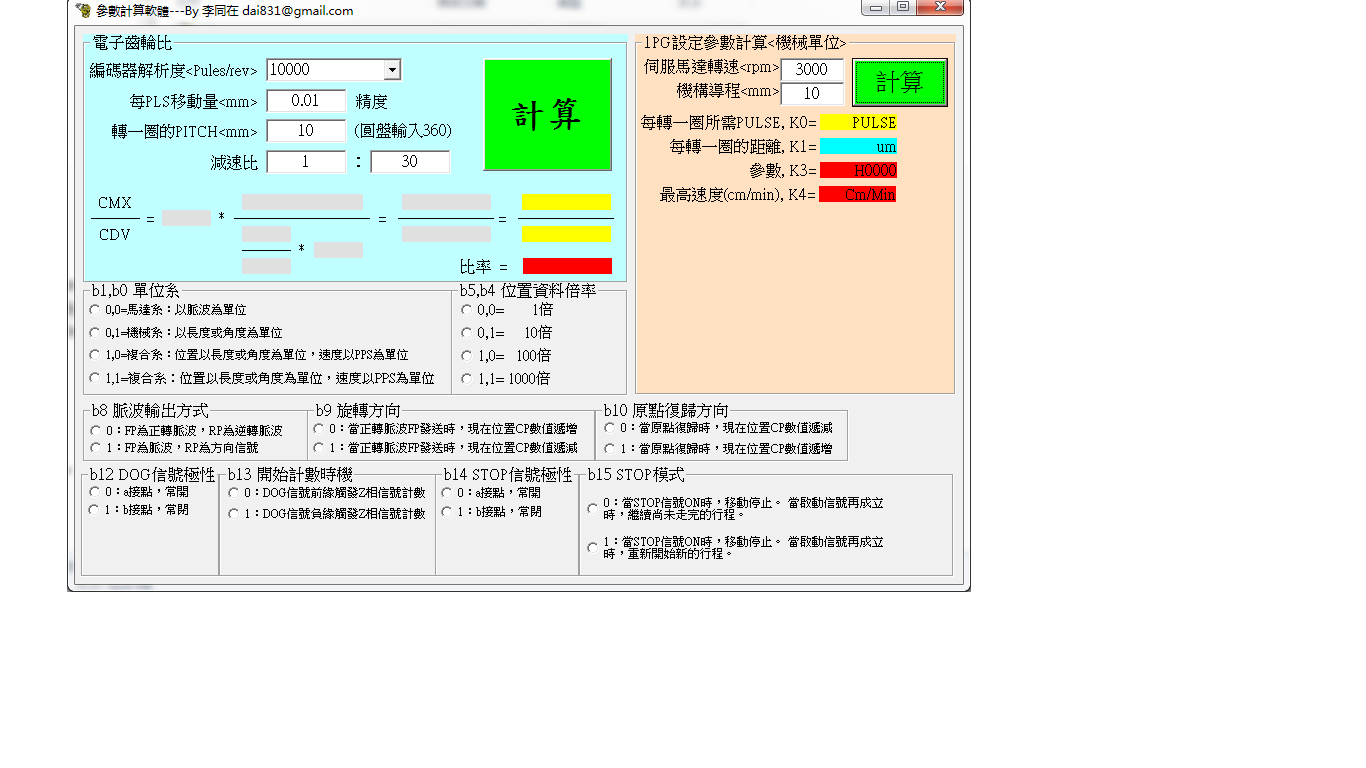The width and height of the screenshot is (1366, 768).
Task: Click the application icon in the title bar
Action: pyautogui.click(x=83, y=10)
